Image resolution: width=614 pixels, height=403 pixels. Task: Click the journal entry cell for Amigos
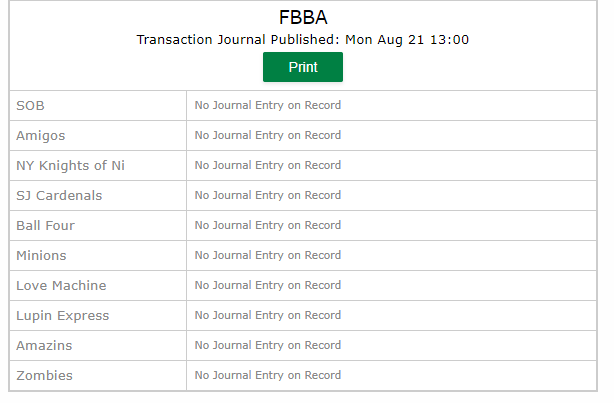click(392, 136)
